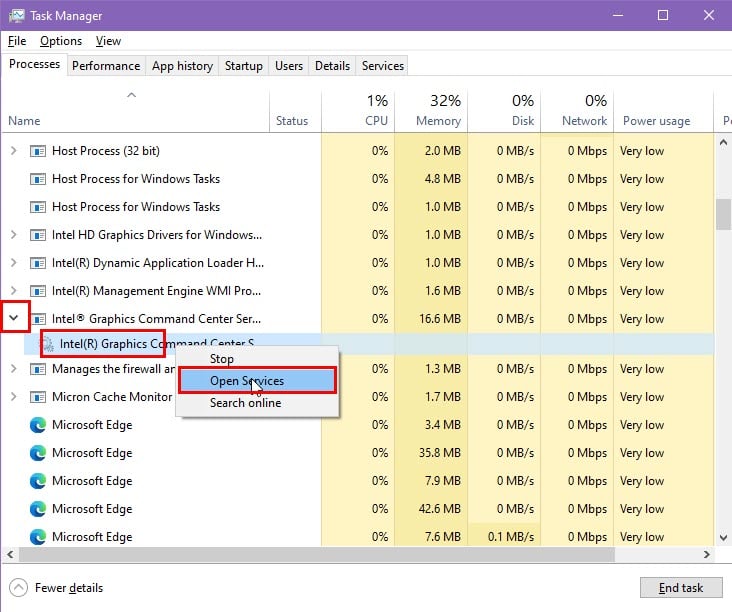Screen dimensions: 732x612
Task: Click the gear icon of Intel(R) Graphics service
Action: 47,344
